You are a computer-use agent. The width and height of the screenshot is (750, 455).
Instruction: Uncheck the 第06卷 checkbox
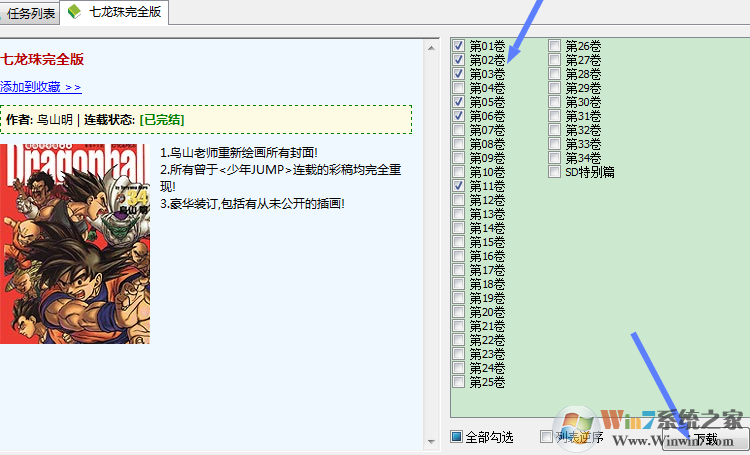click(458, 116)
